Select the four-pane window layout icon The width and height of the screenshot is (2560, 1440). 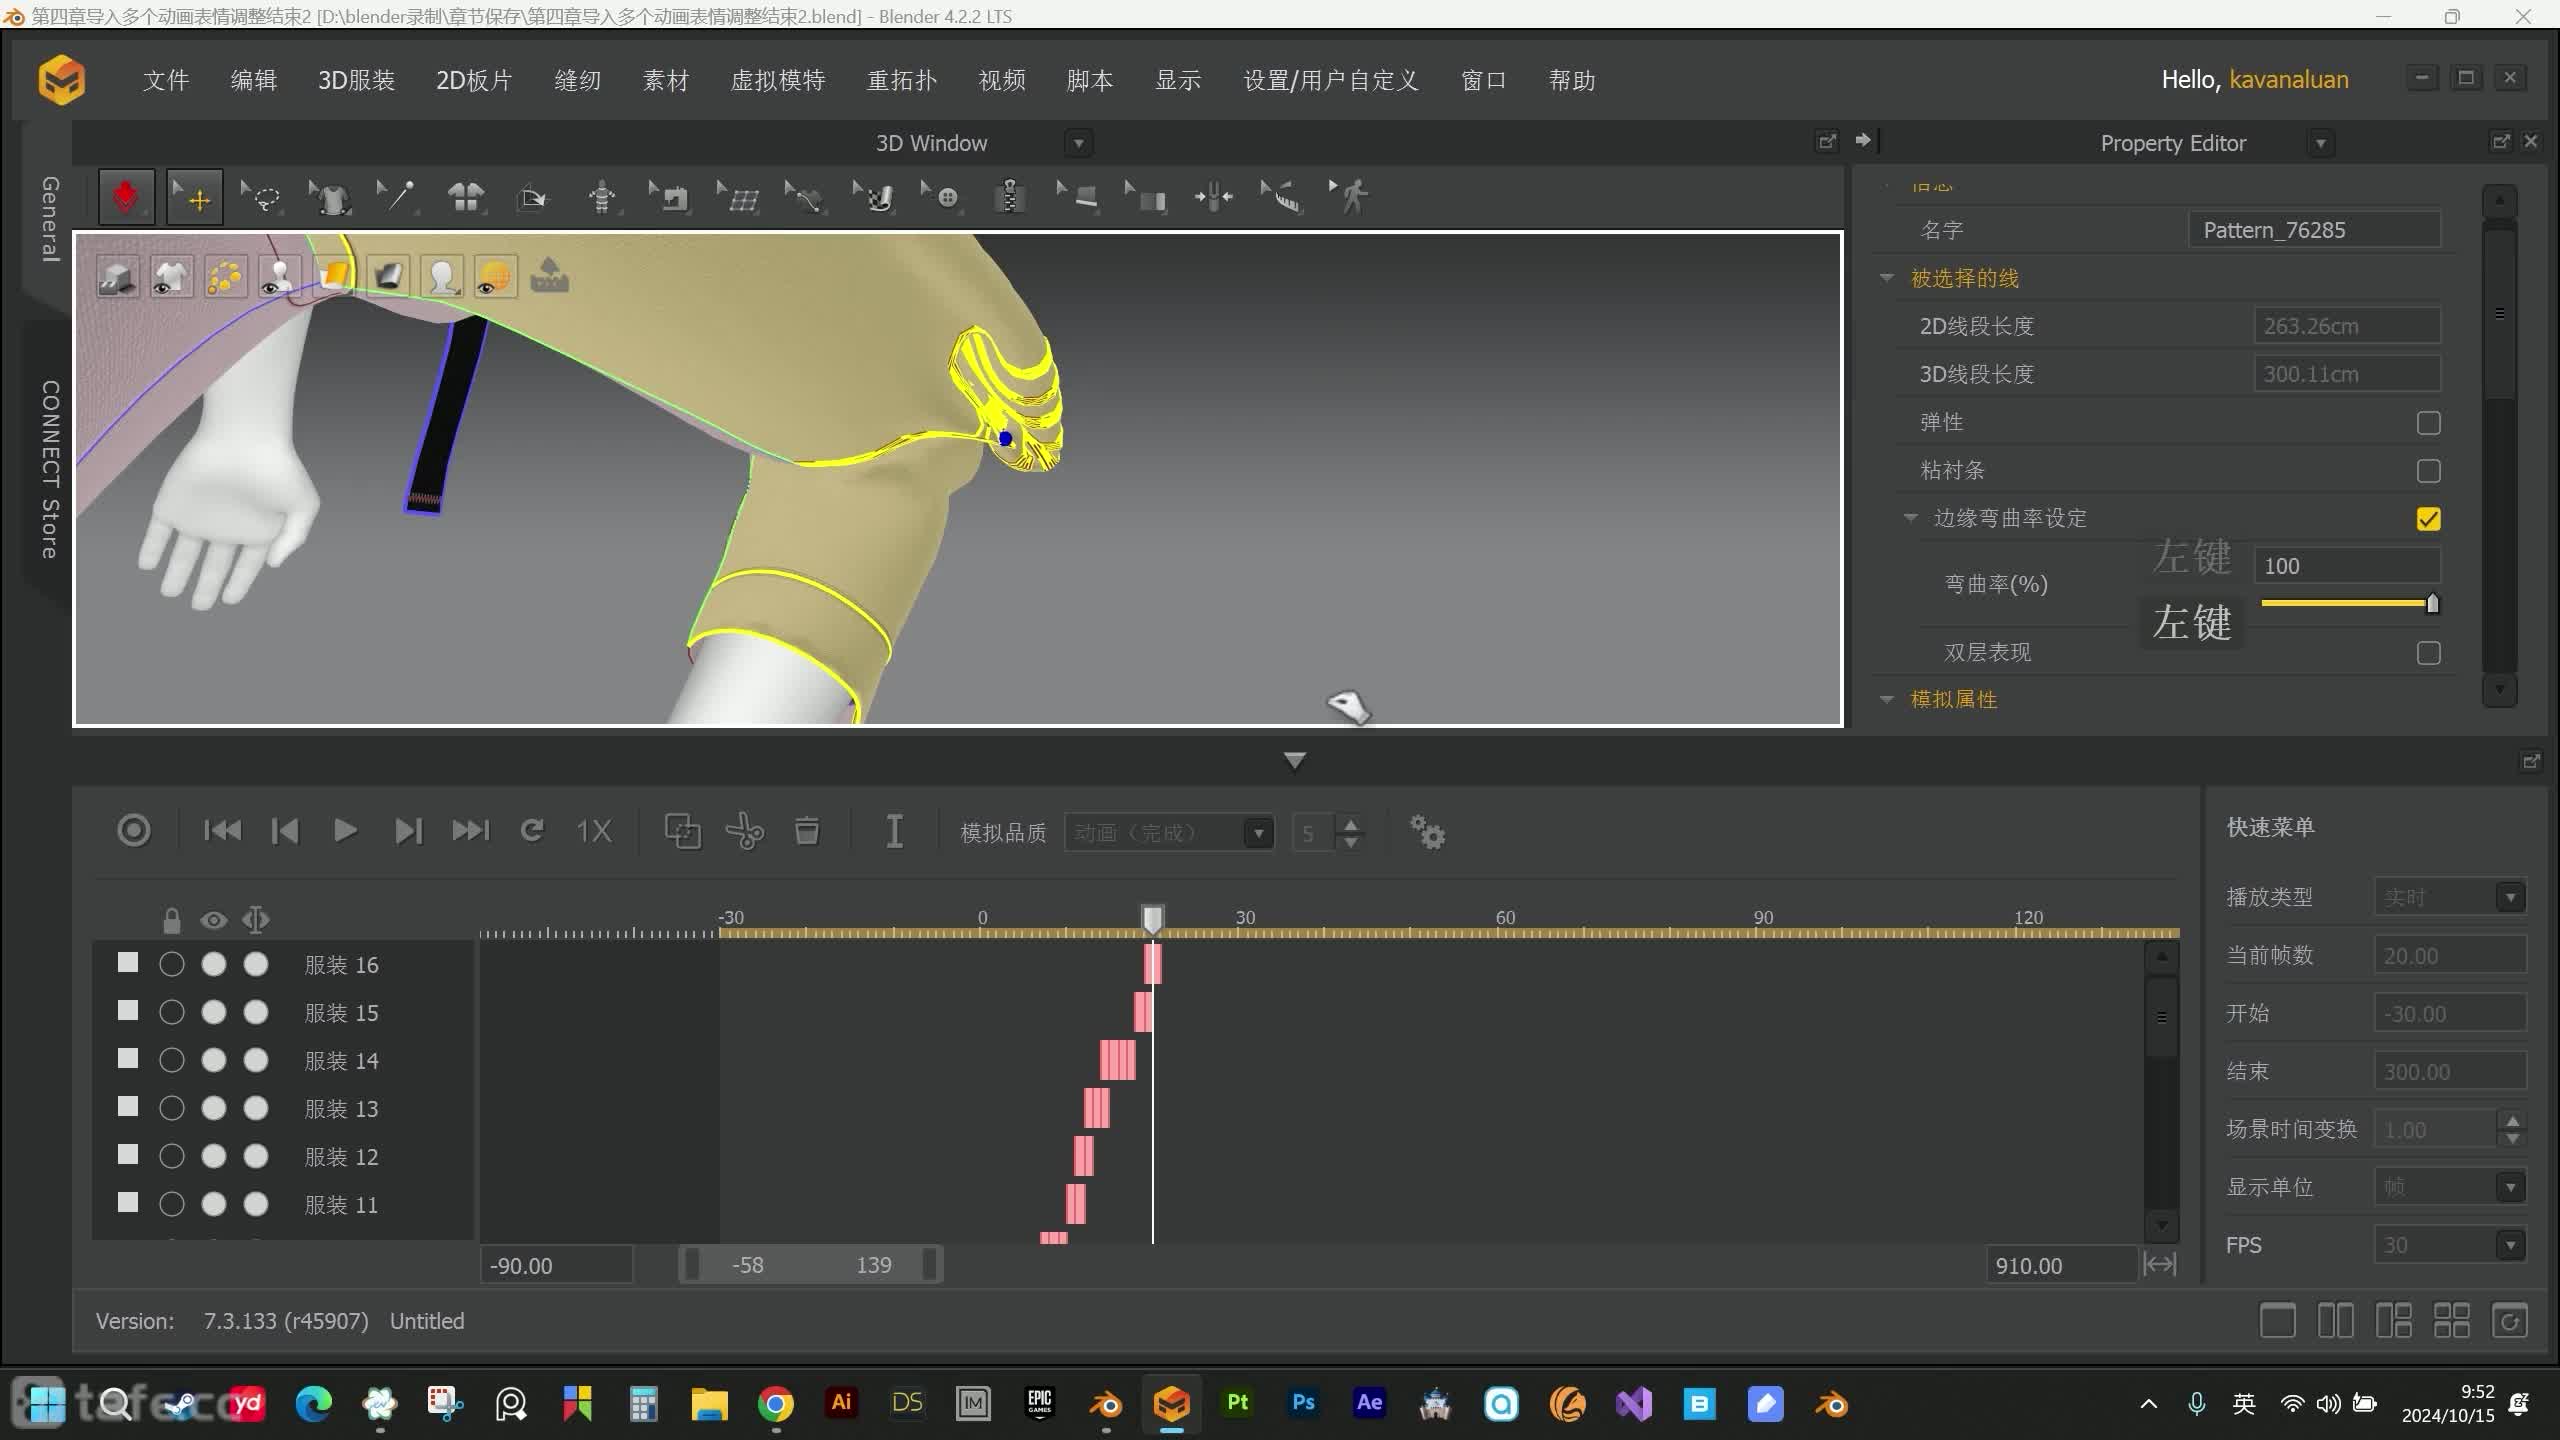click(2451, 1321)
